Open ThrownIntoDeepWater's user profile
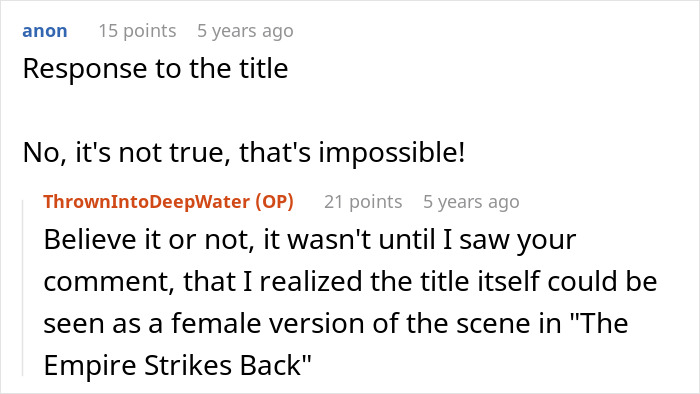 coord(147,202)
